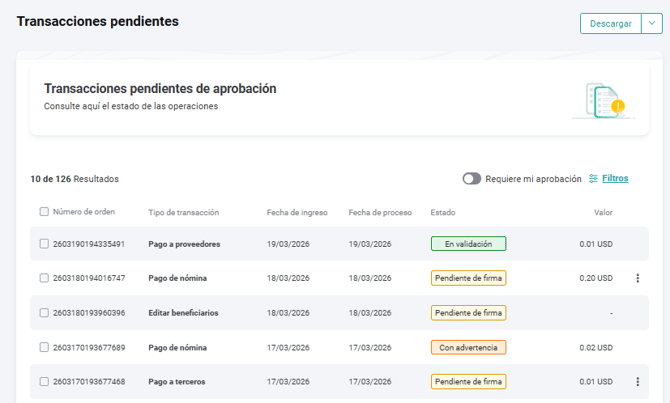Open three-dot menu for order 2603180194016747

click(x=638, y=278)
